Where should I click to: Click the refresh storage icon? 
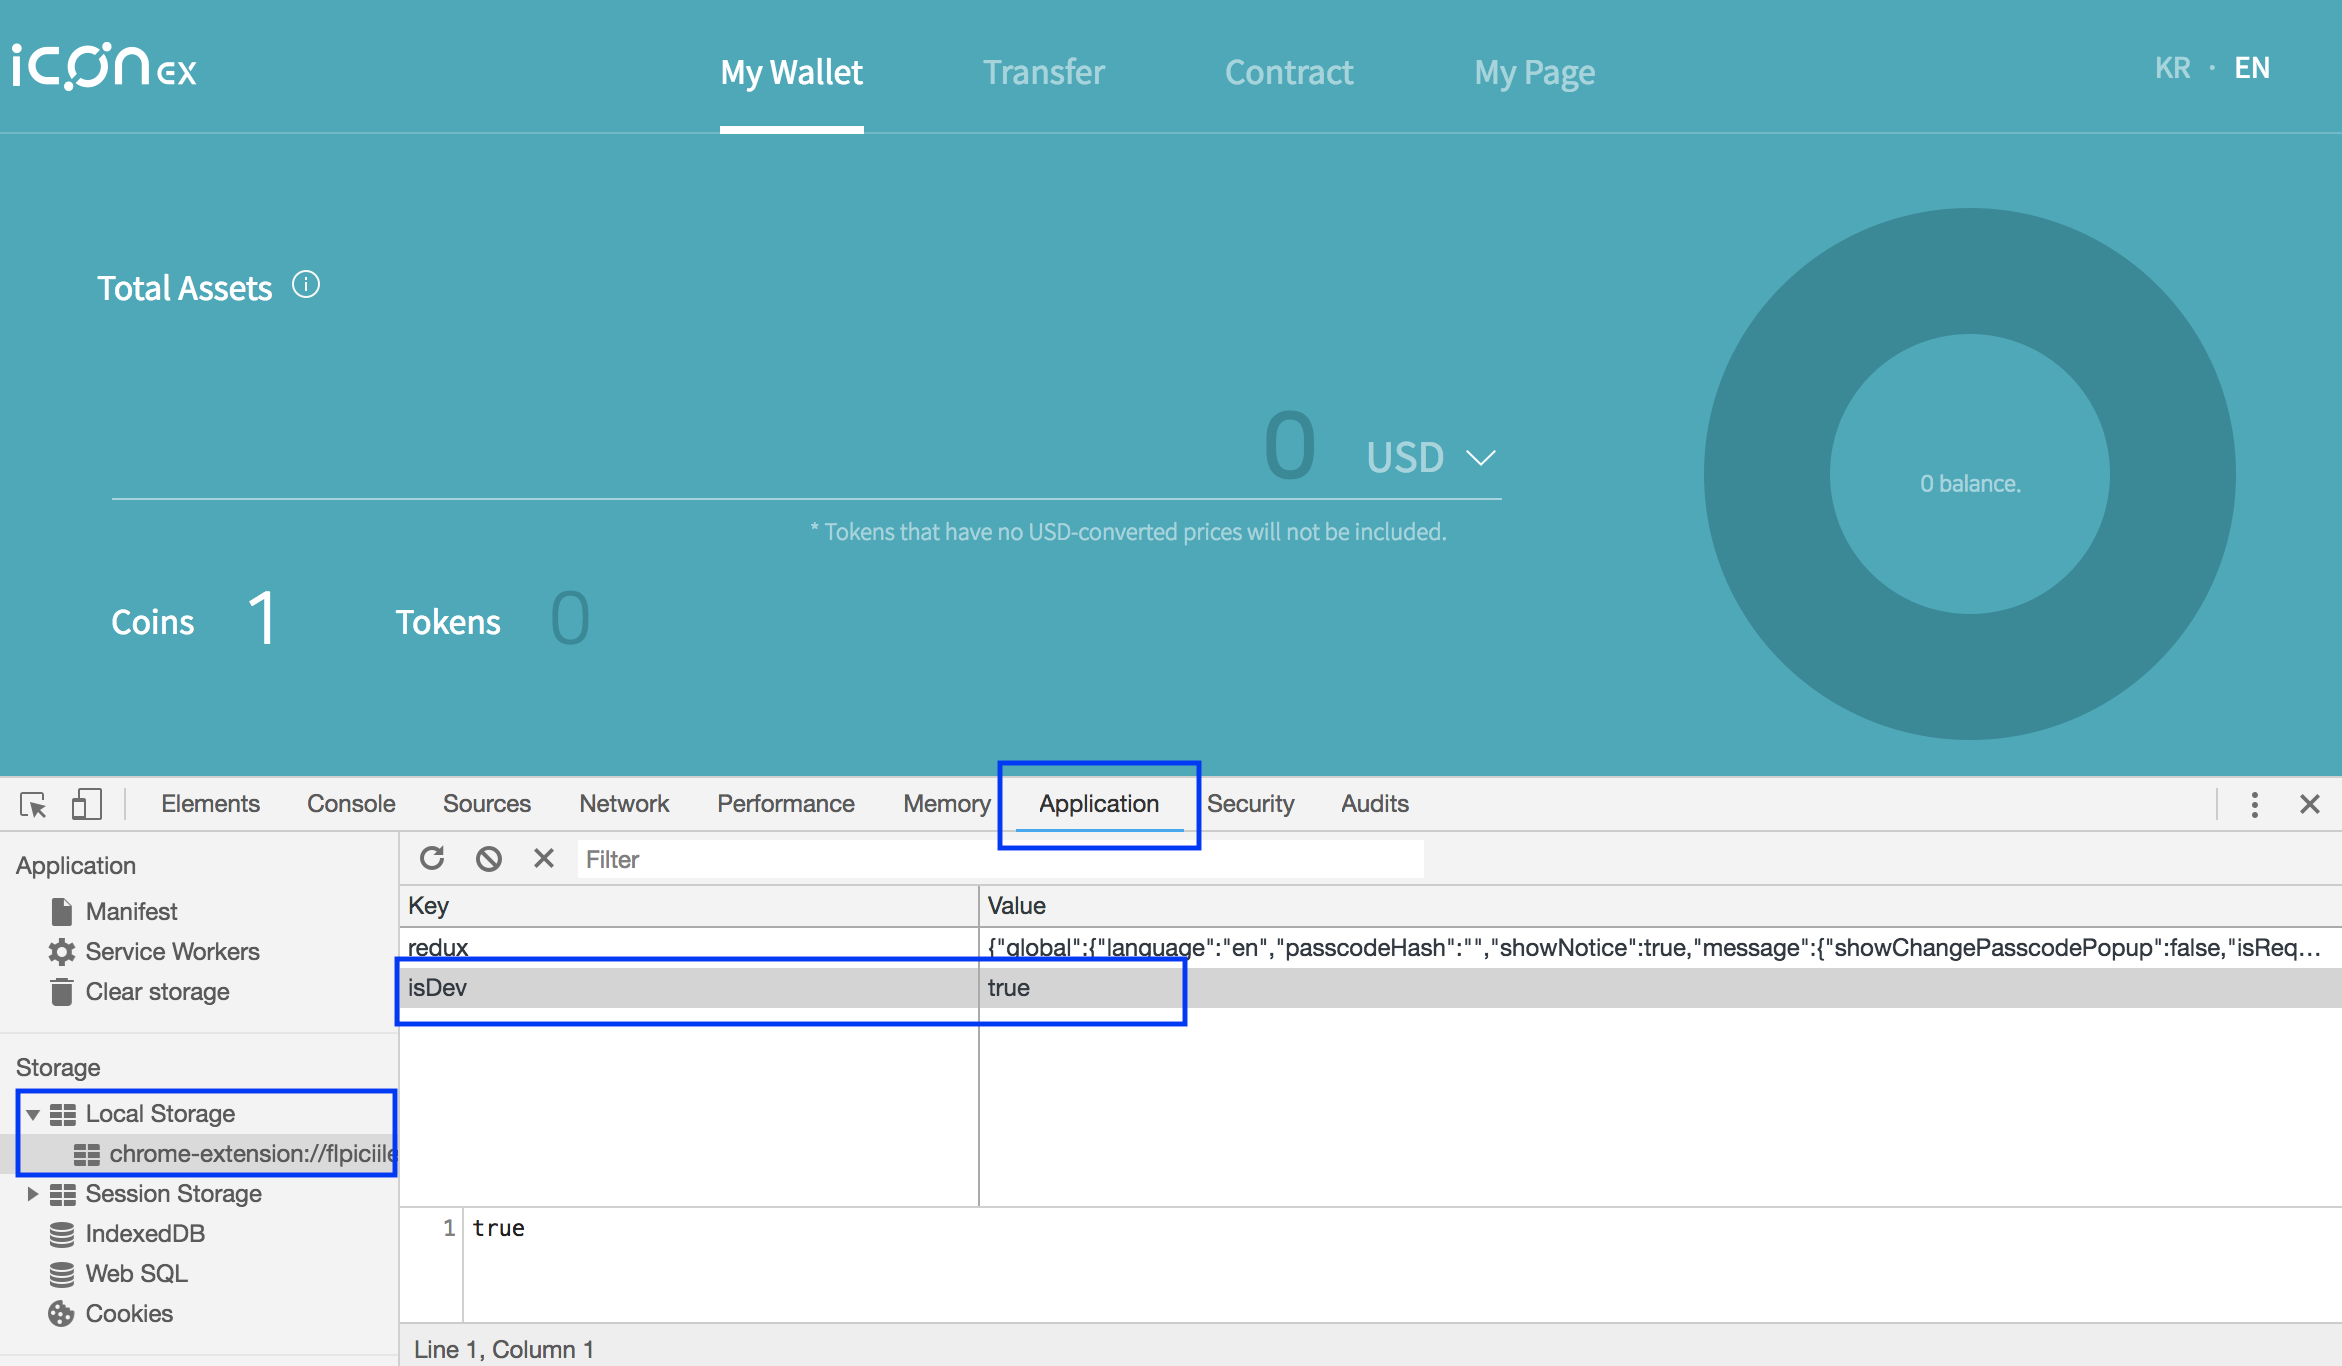432,858
